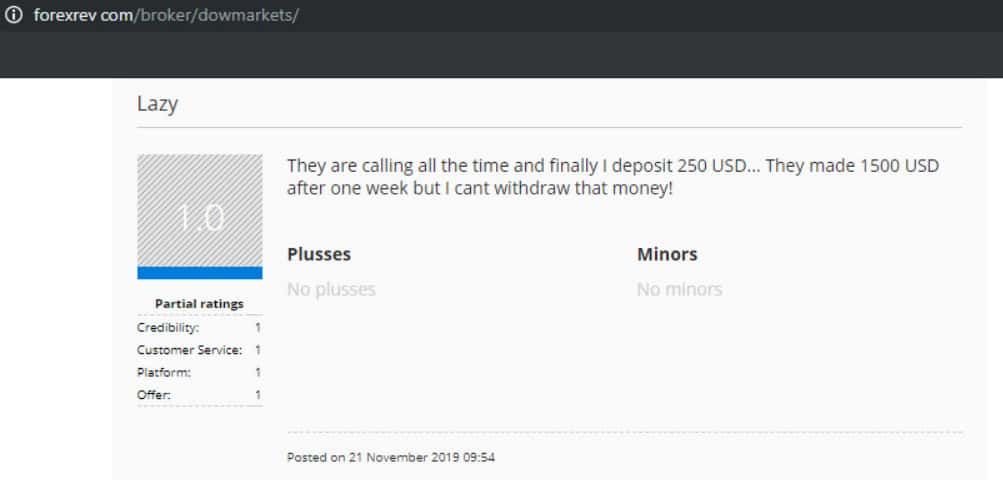
Task: Click the No minors text
Action: (x=679, y=290)
